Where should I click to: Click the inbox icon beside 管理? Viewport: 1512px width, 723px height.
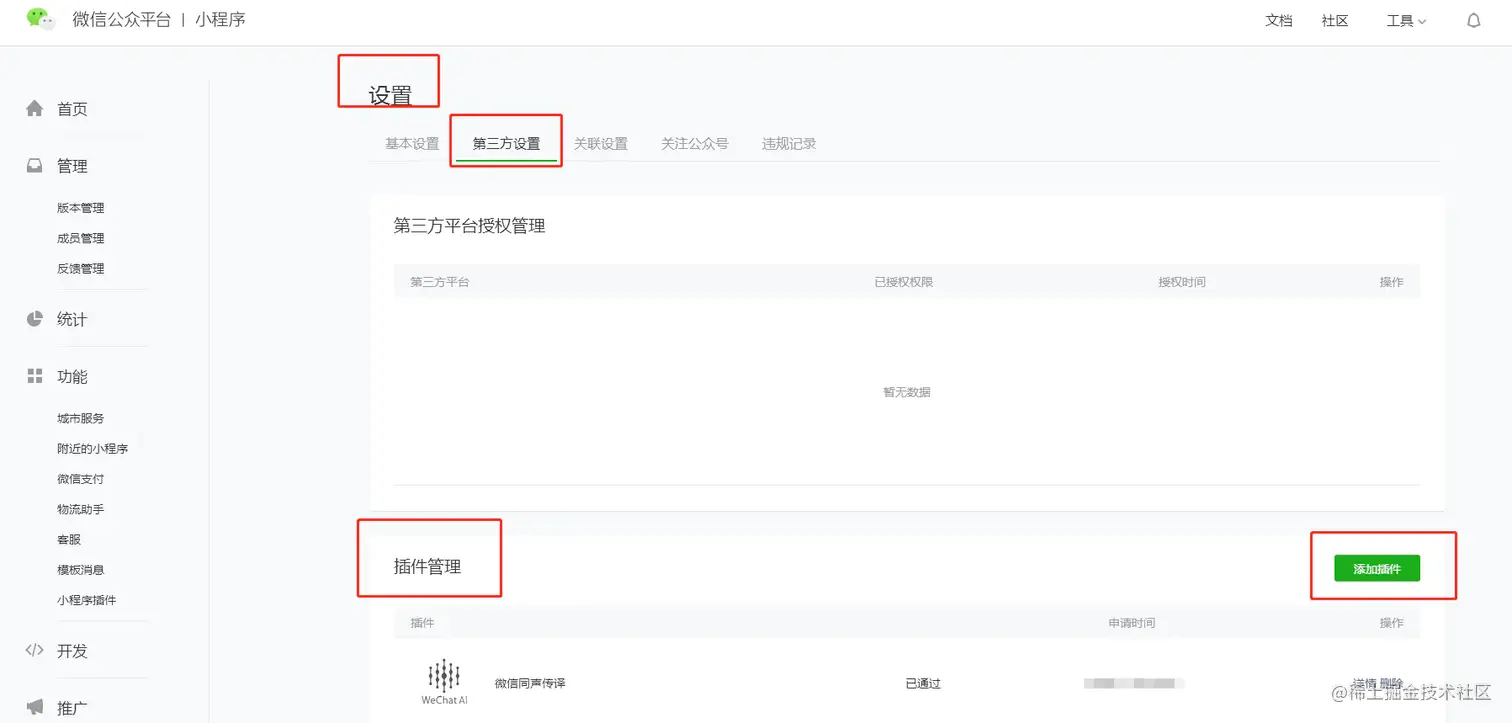point(35,166)
